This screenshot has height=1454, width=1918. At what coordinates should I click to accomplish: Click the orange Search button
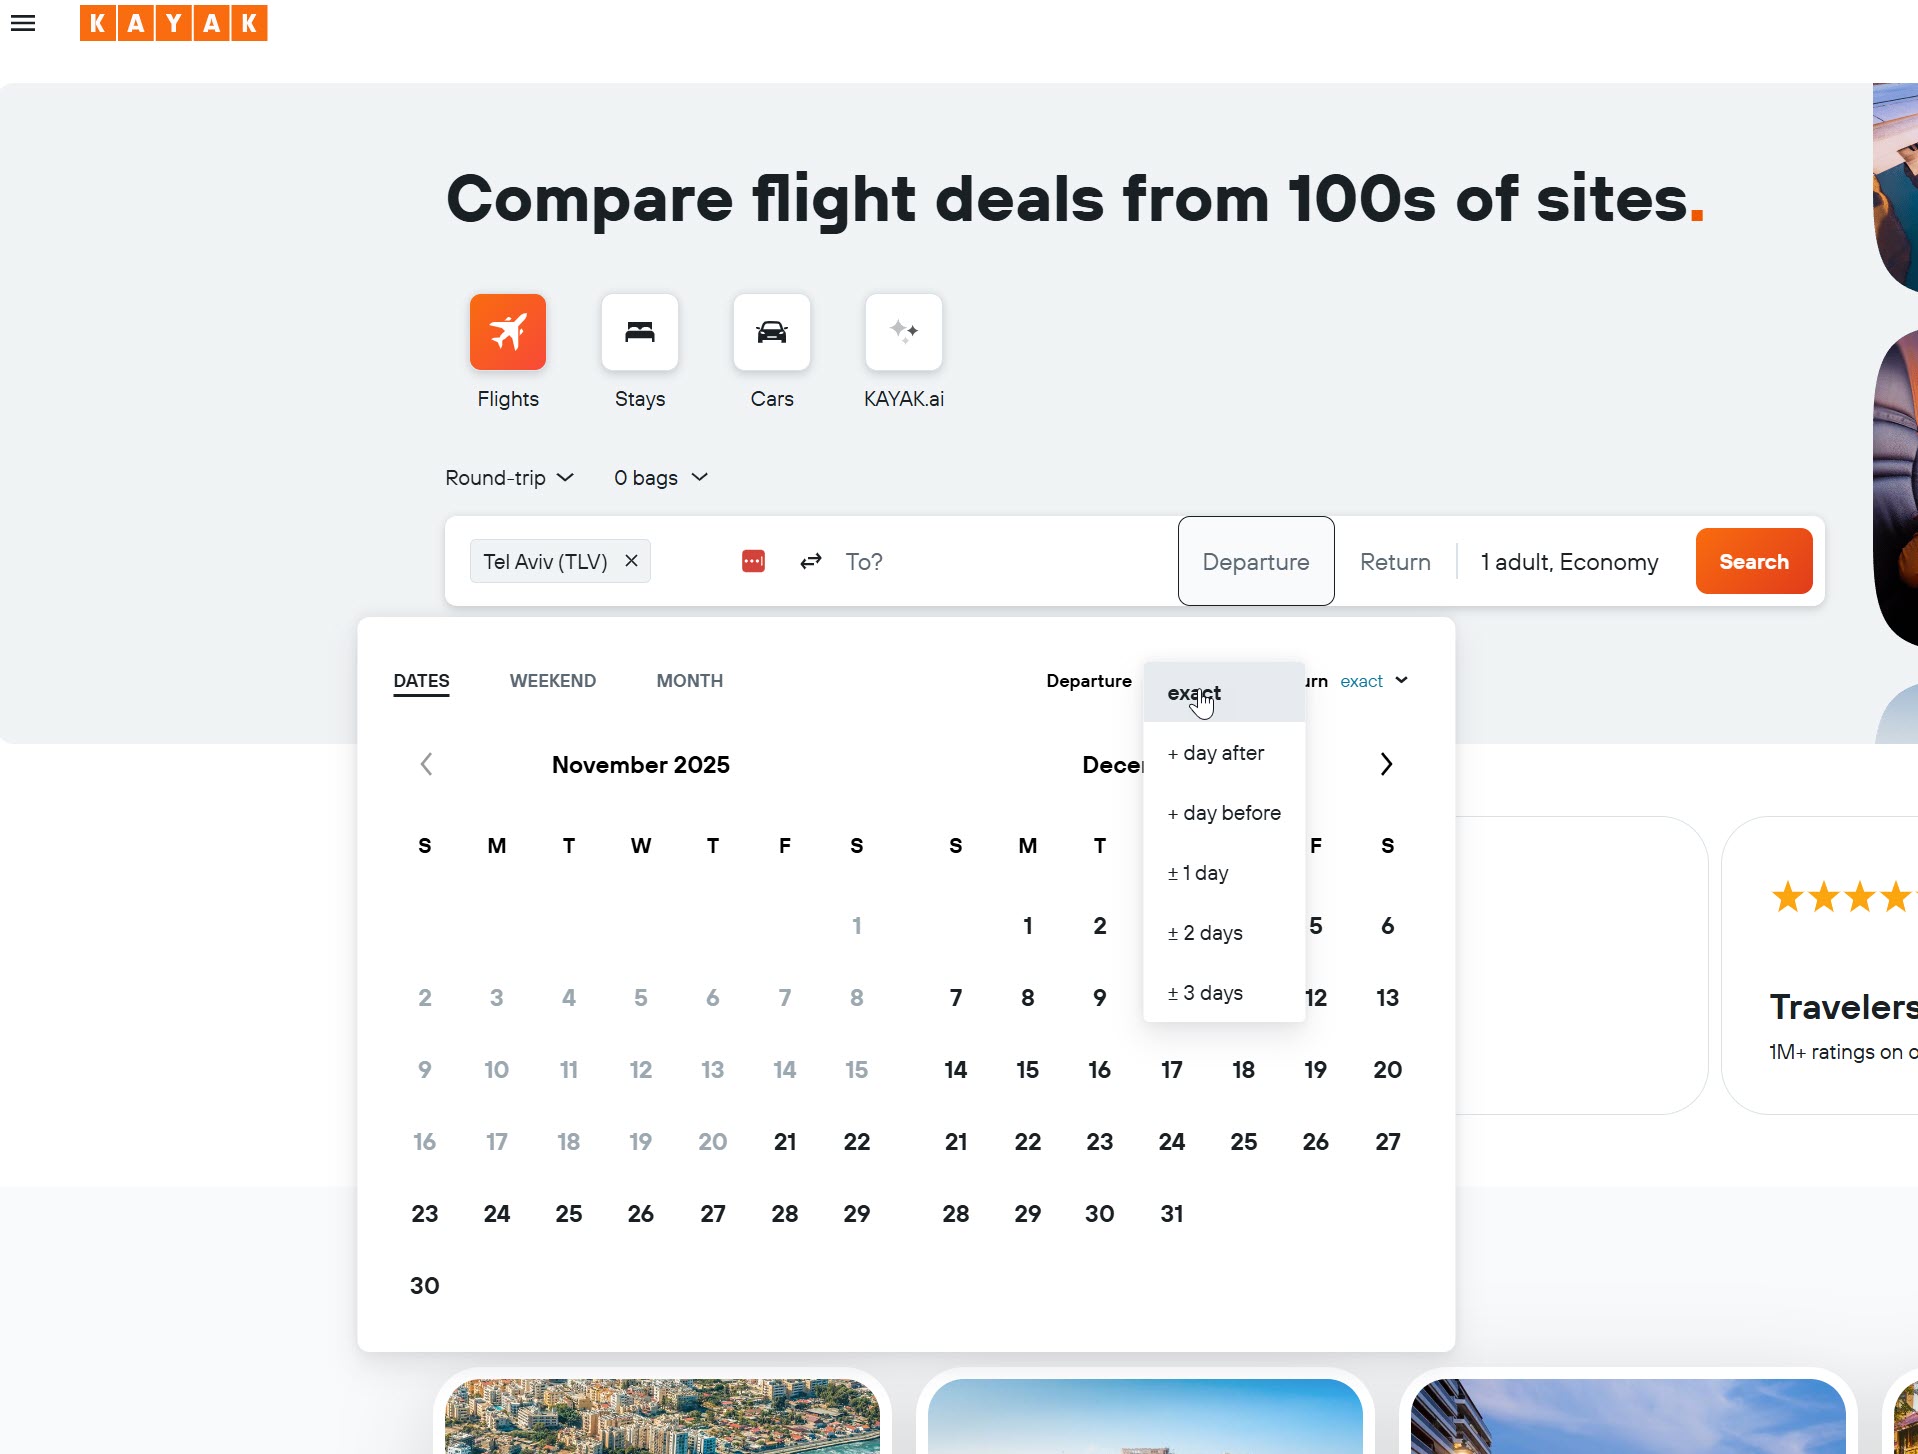point(1754,561)
